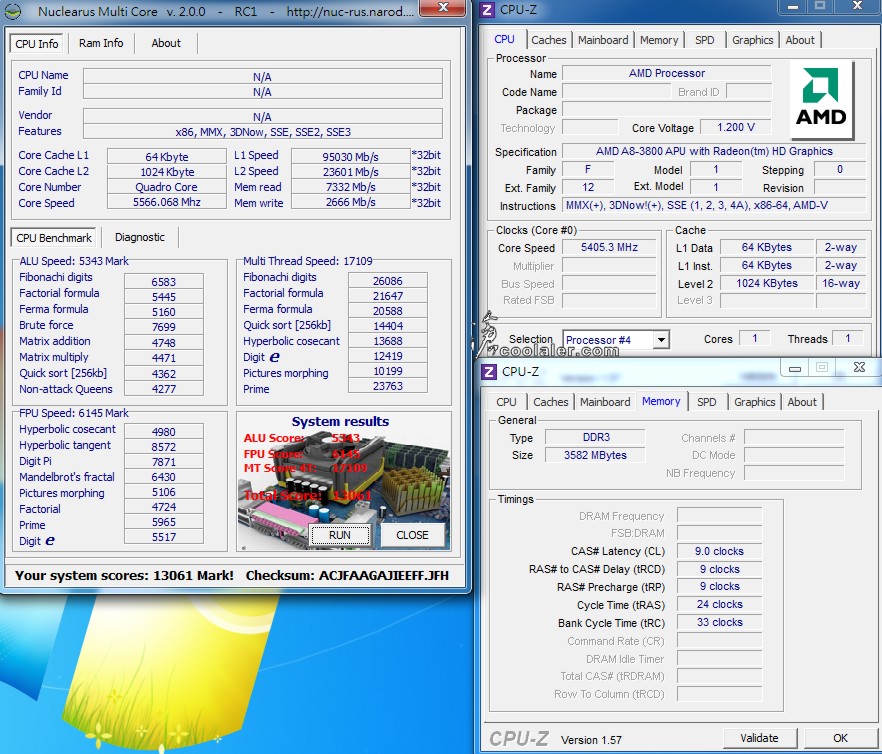Minimize the lower CPU-Z window
882x754 pixels.
click(x=795, y=368)
